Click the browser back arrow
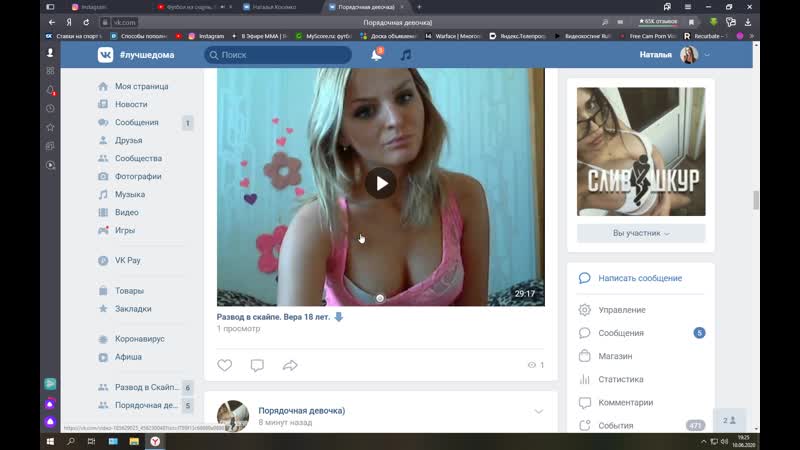 (52, 21)
